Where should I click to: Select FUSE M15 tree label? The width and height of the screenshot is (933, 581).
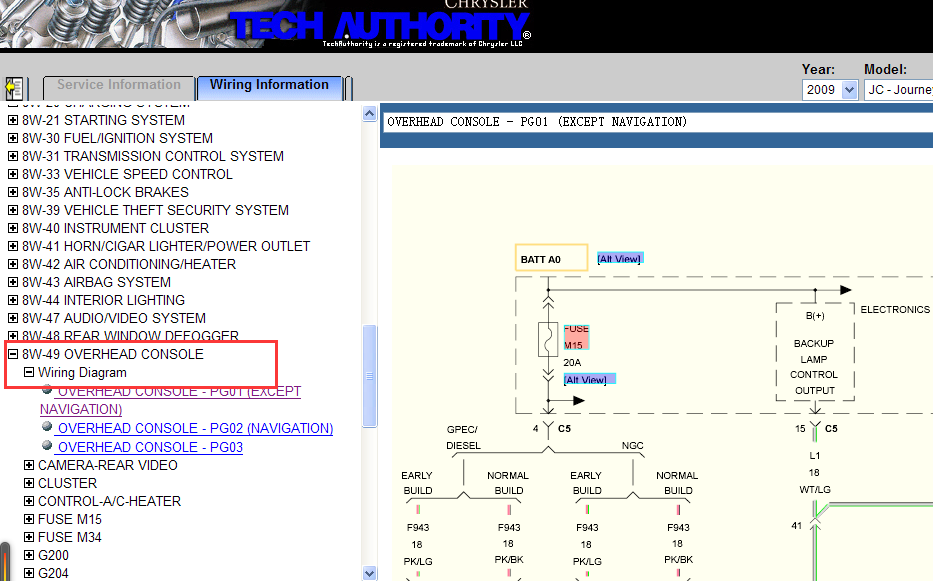(x=70, y=519)
